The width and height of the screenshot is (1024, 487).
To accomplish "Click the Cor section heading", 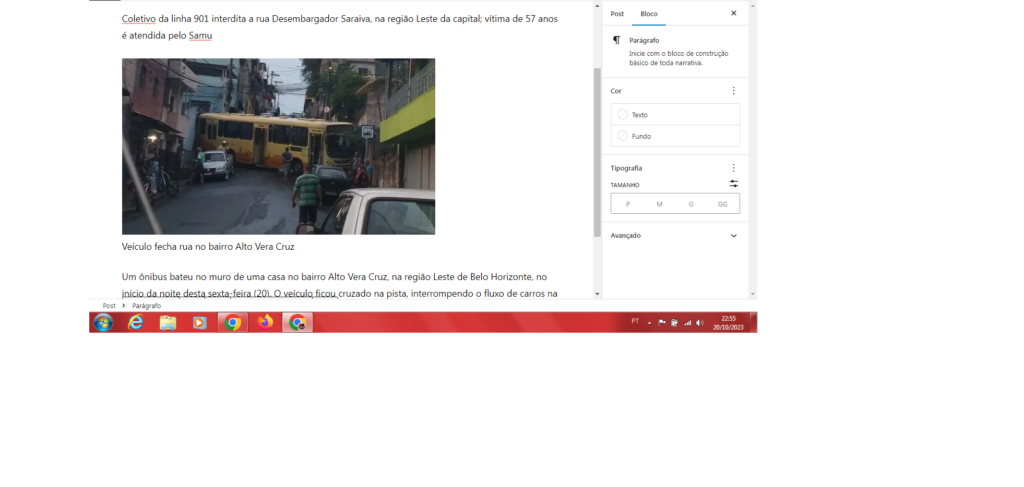I will (616, 91).
